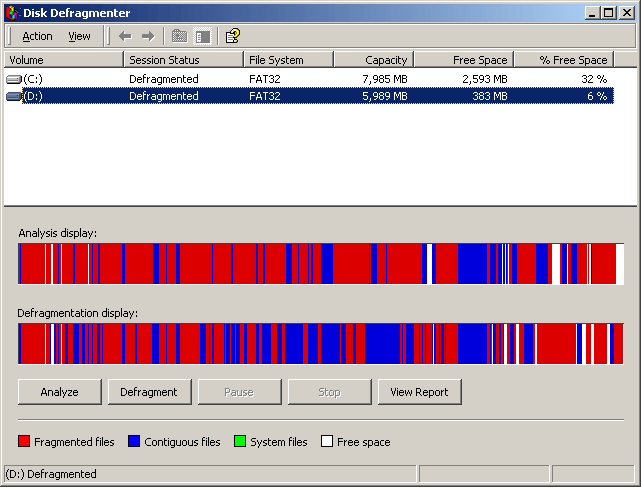Image resolution: width=641 pixels, height=487 pixels.
Task: Click the Defragmented status for C:
Action: pos(164,79)
